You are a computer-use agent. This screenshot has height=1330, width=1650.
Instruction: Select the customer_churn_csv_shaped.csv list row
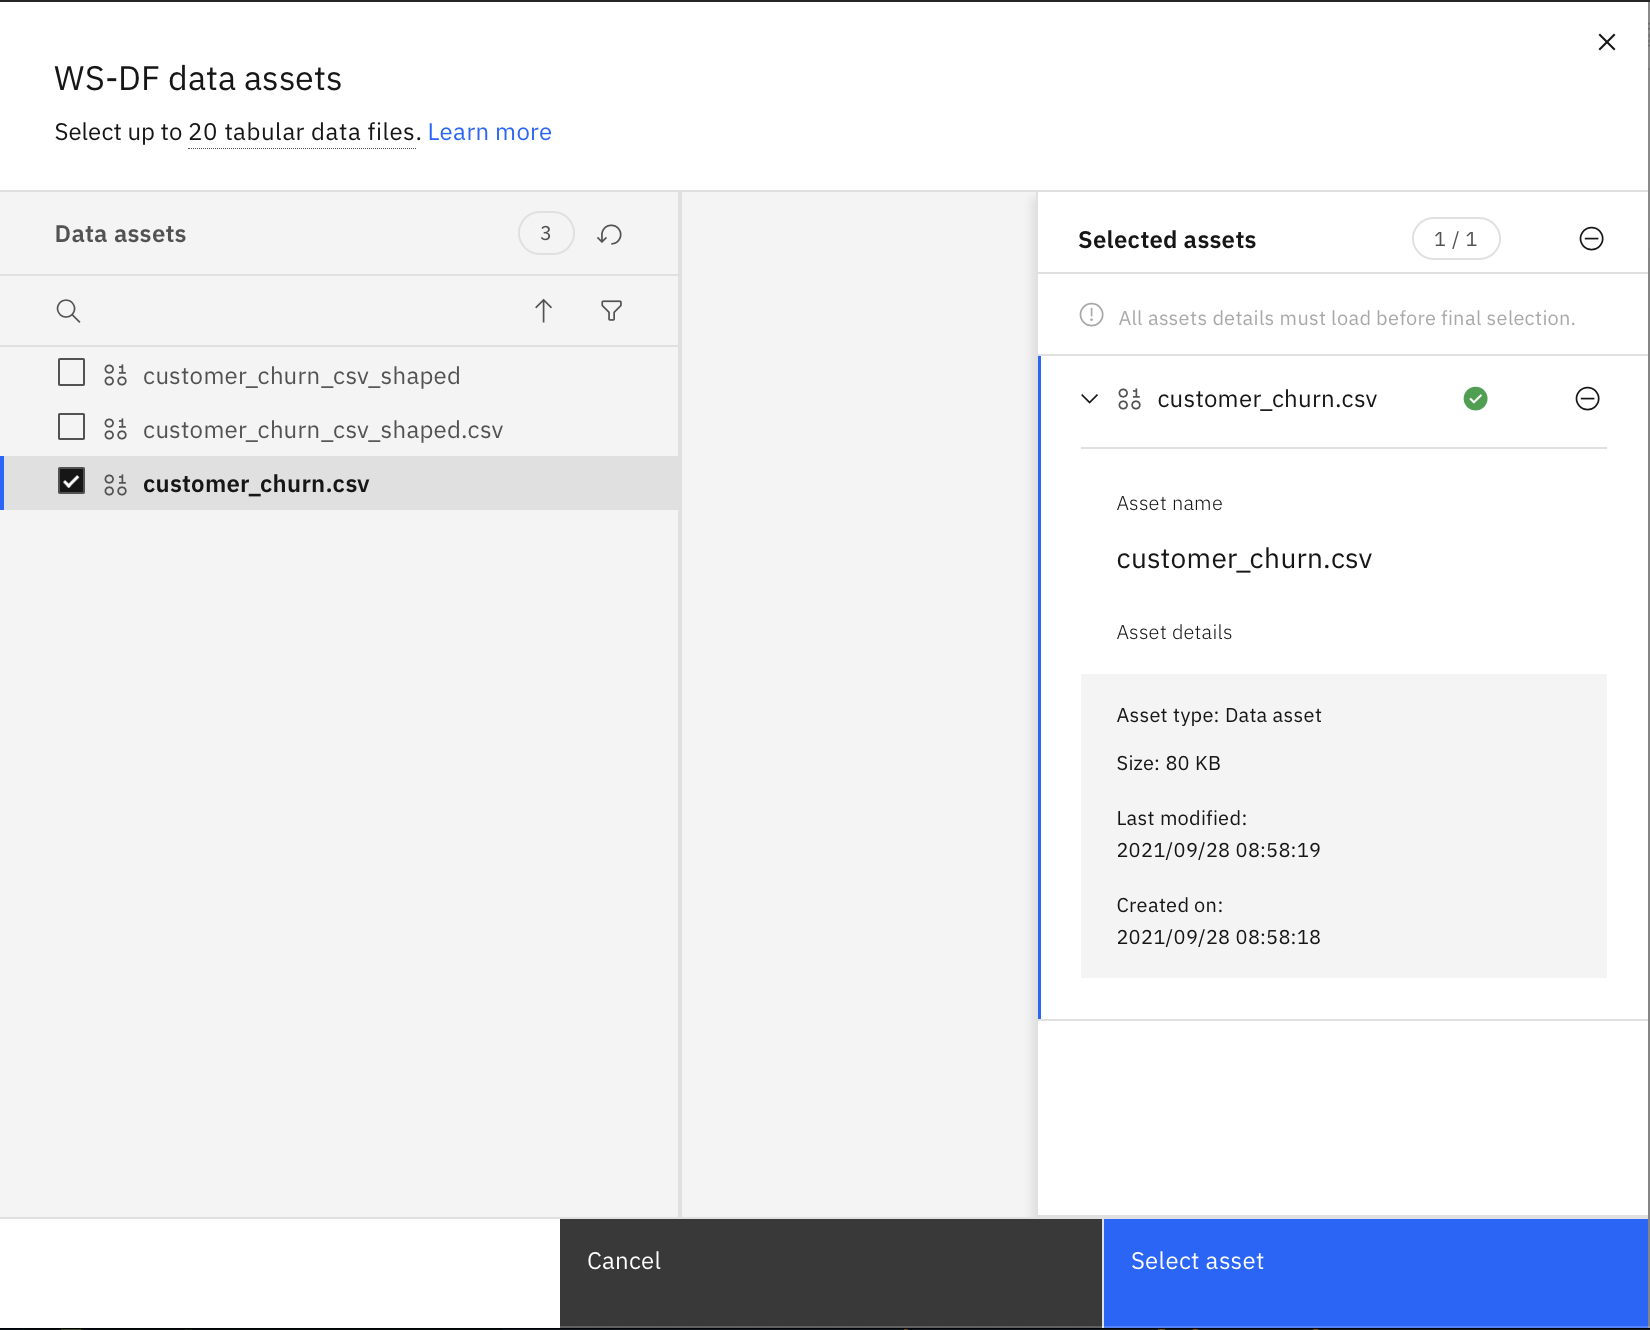(x=322, y=429)
